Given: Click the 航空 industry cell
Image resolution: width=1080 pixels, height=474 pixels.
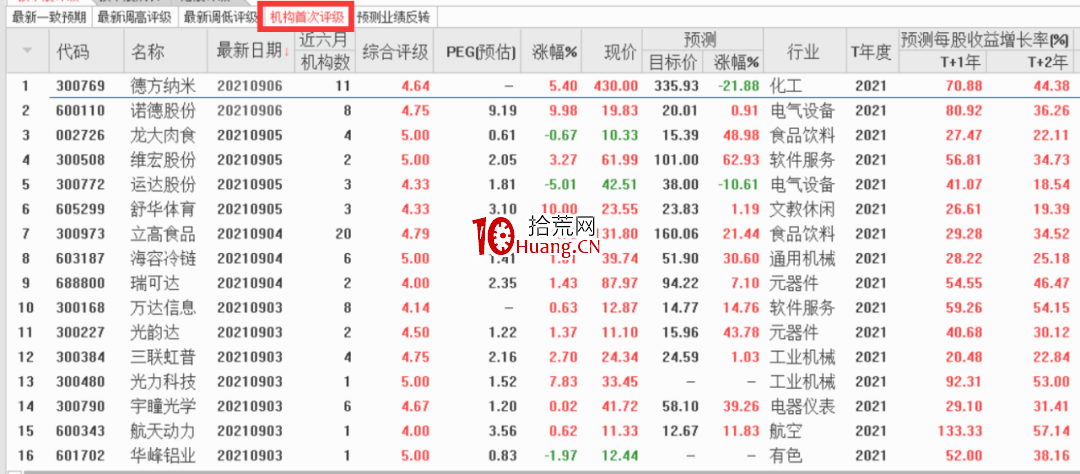Looking at the screenshot, I should click(x=785, y=432).
